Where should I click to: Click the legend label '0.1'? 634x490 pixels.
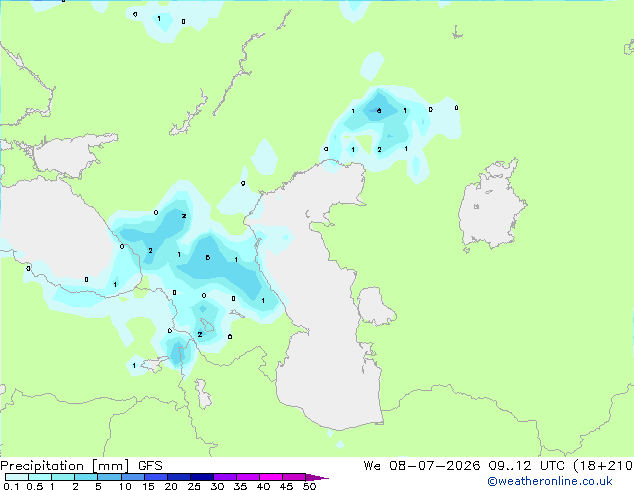pyautogui.click(x=11, y=486)
